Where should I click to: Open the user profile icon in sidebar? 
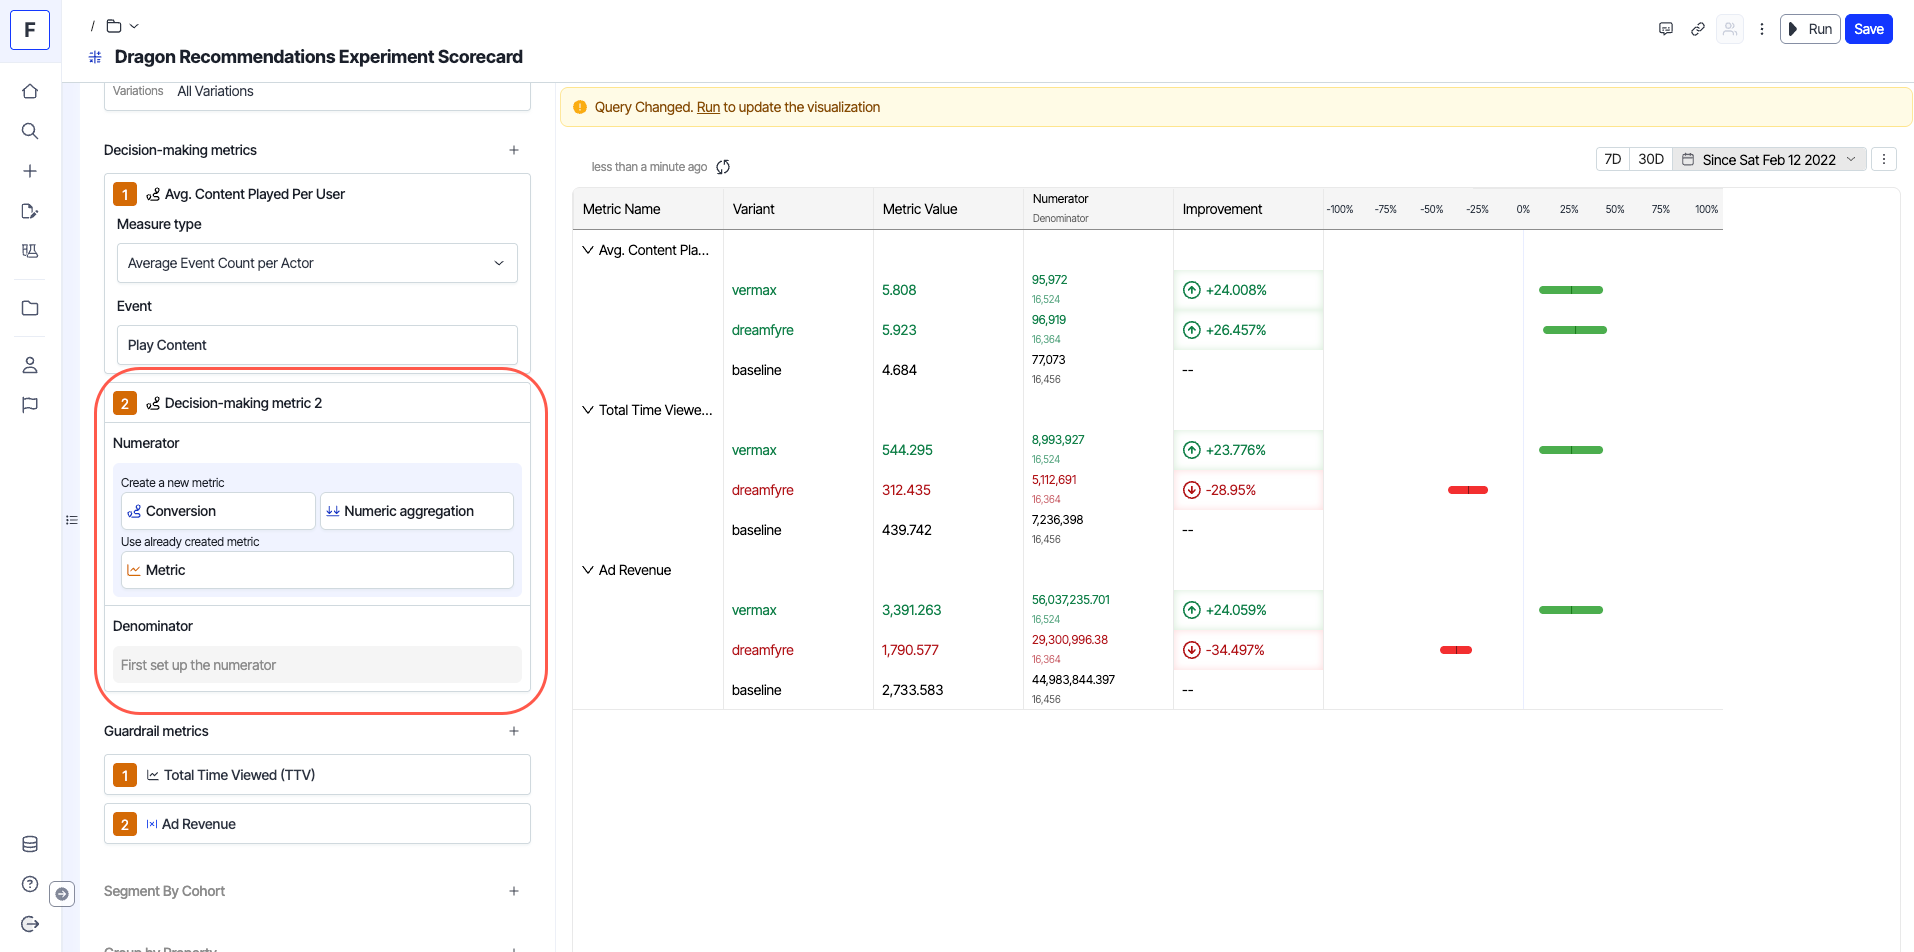click(x=30, y=365)
